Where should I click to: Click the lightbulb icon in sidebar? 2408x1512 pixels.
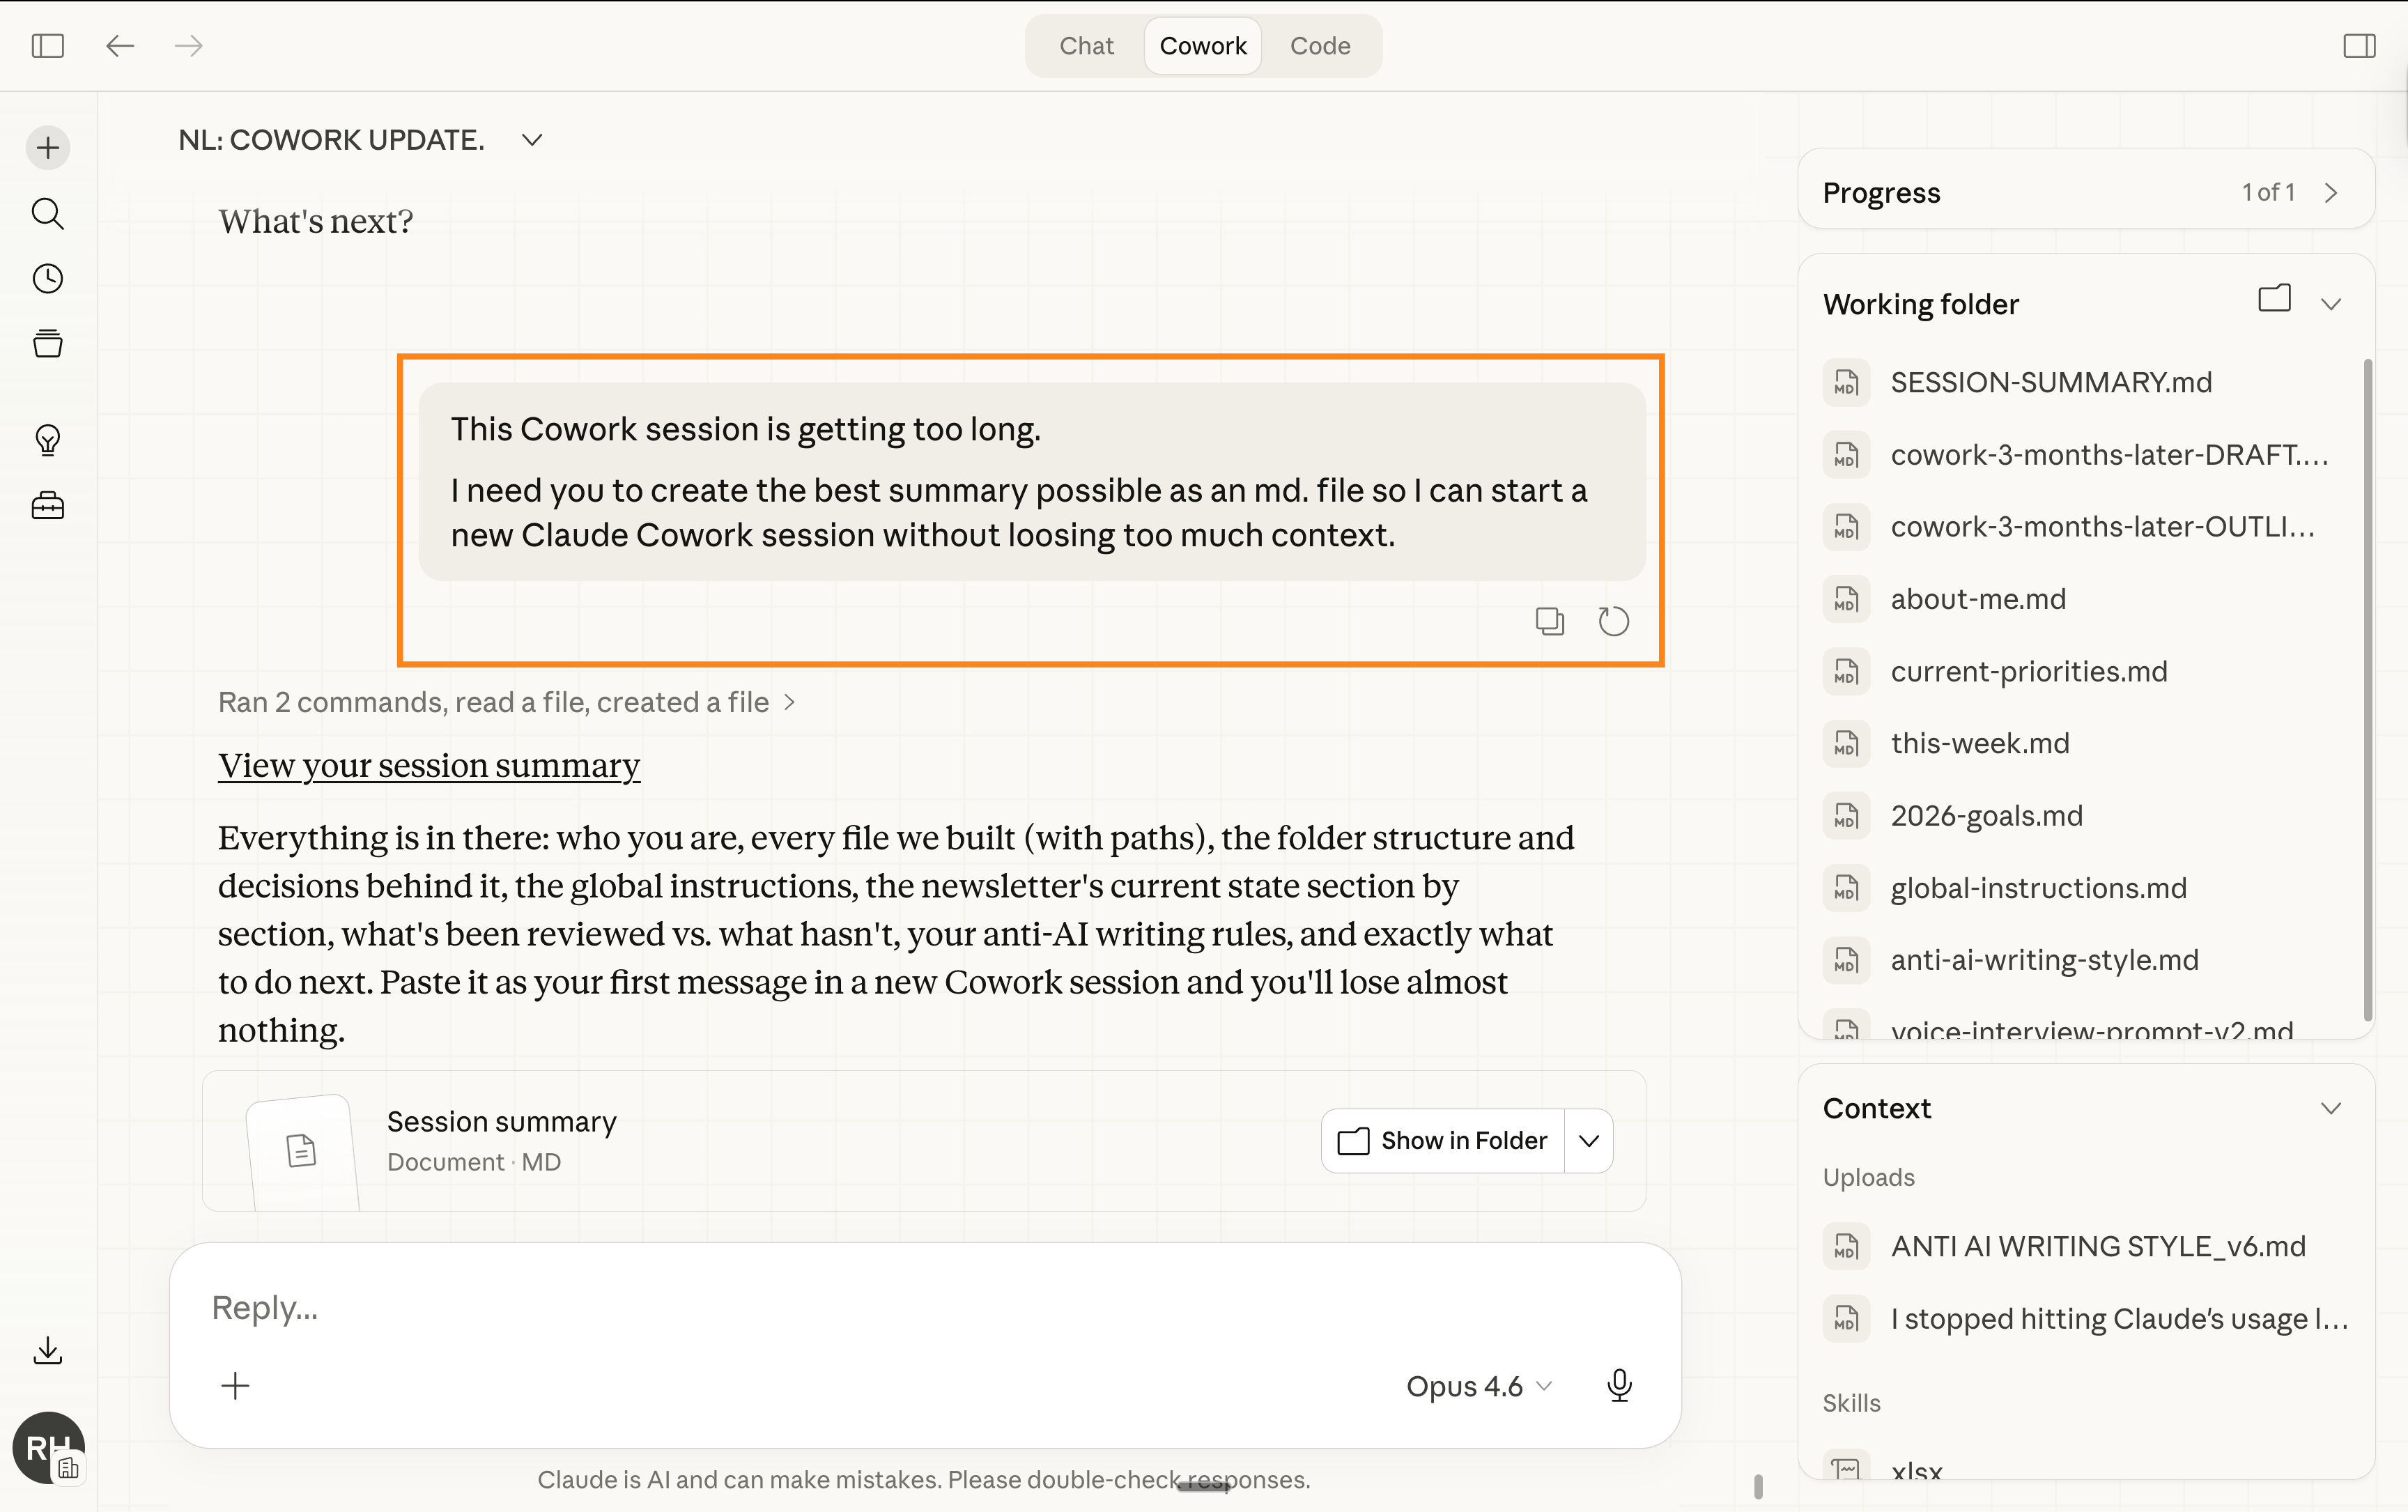pyautogui.click(x=47, y=440)
